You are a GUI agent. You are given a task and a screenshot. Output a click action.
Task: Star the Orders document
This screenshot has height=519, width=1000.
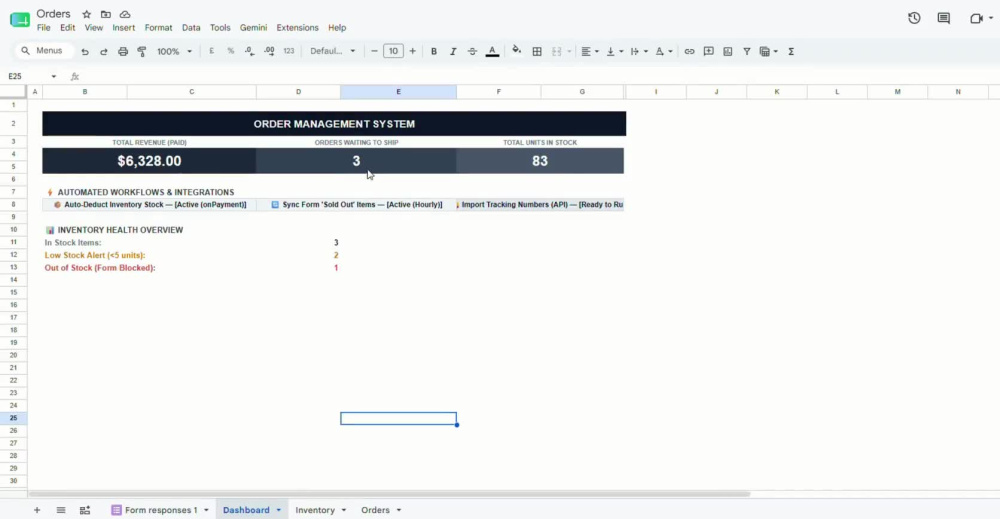(x=87, y=14)
